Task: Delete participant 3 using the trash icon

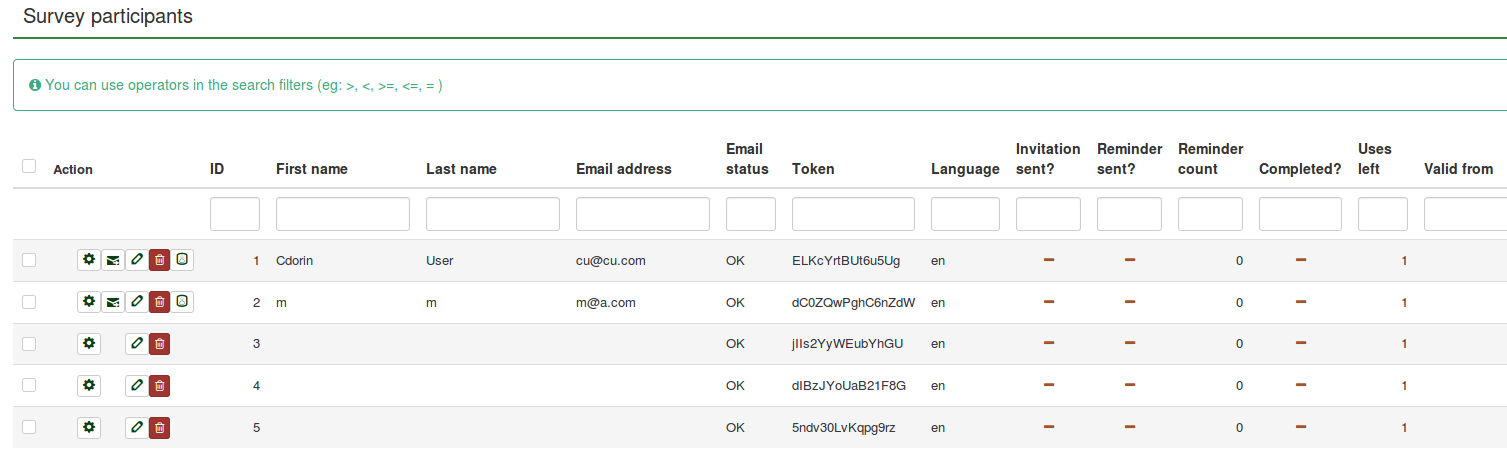Action: tap(159, 344)
